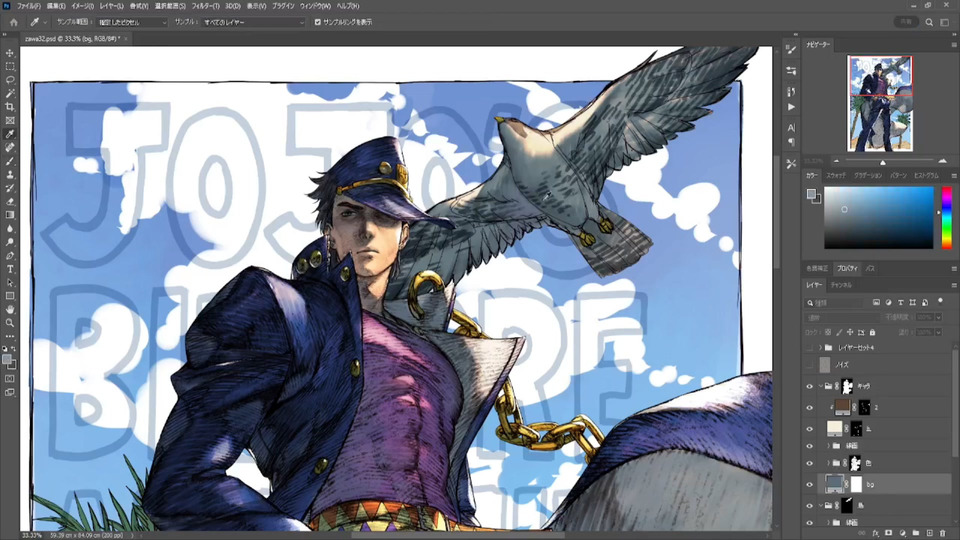This screenshot has height=540, width=960.
Task: Select the Dodge tool
Action: coord(10,242)
